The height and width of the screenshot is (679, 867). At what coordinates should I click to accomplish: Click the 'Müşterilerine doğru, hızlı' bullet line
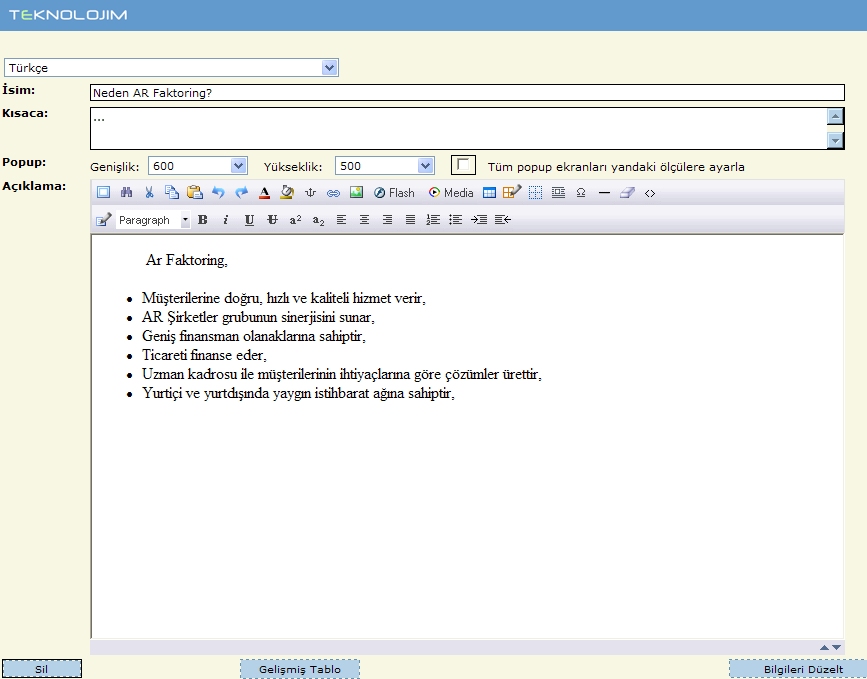pyautogui.click(x=284, y=299)
